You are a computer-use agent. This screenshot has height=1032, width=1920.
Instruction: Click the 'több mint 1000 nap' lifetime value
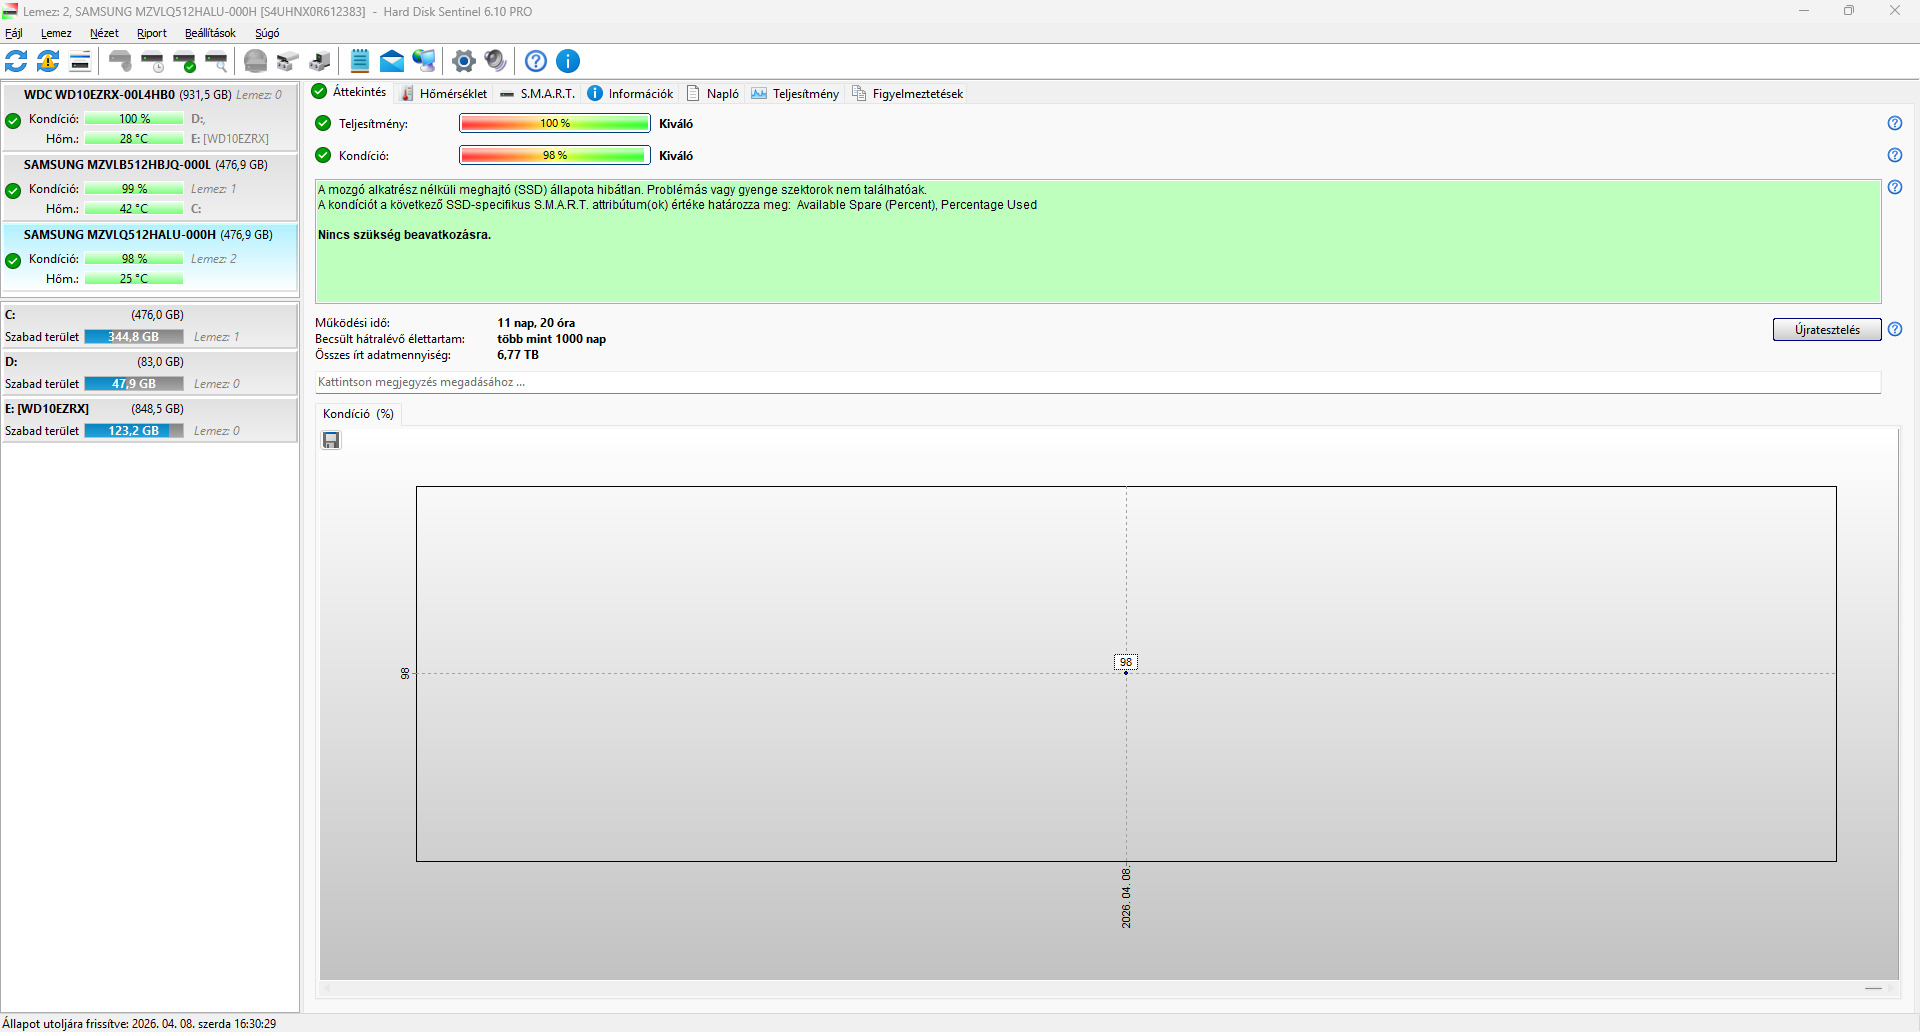[x=552, y=339]
